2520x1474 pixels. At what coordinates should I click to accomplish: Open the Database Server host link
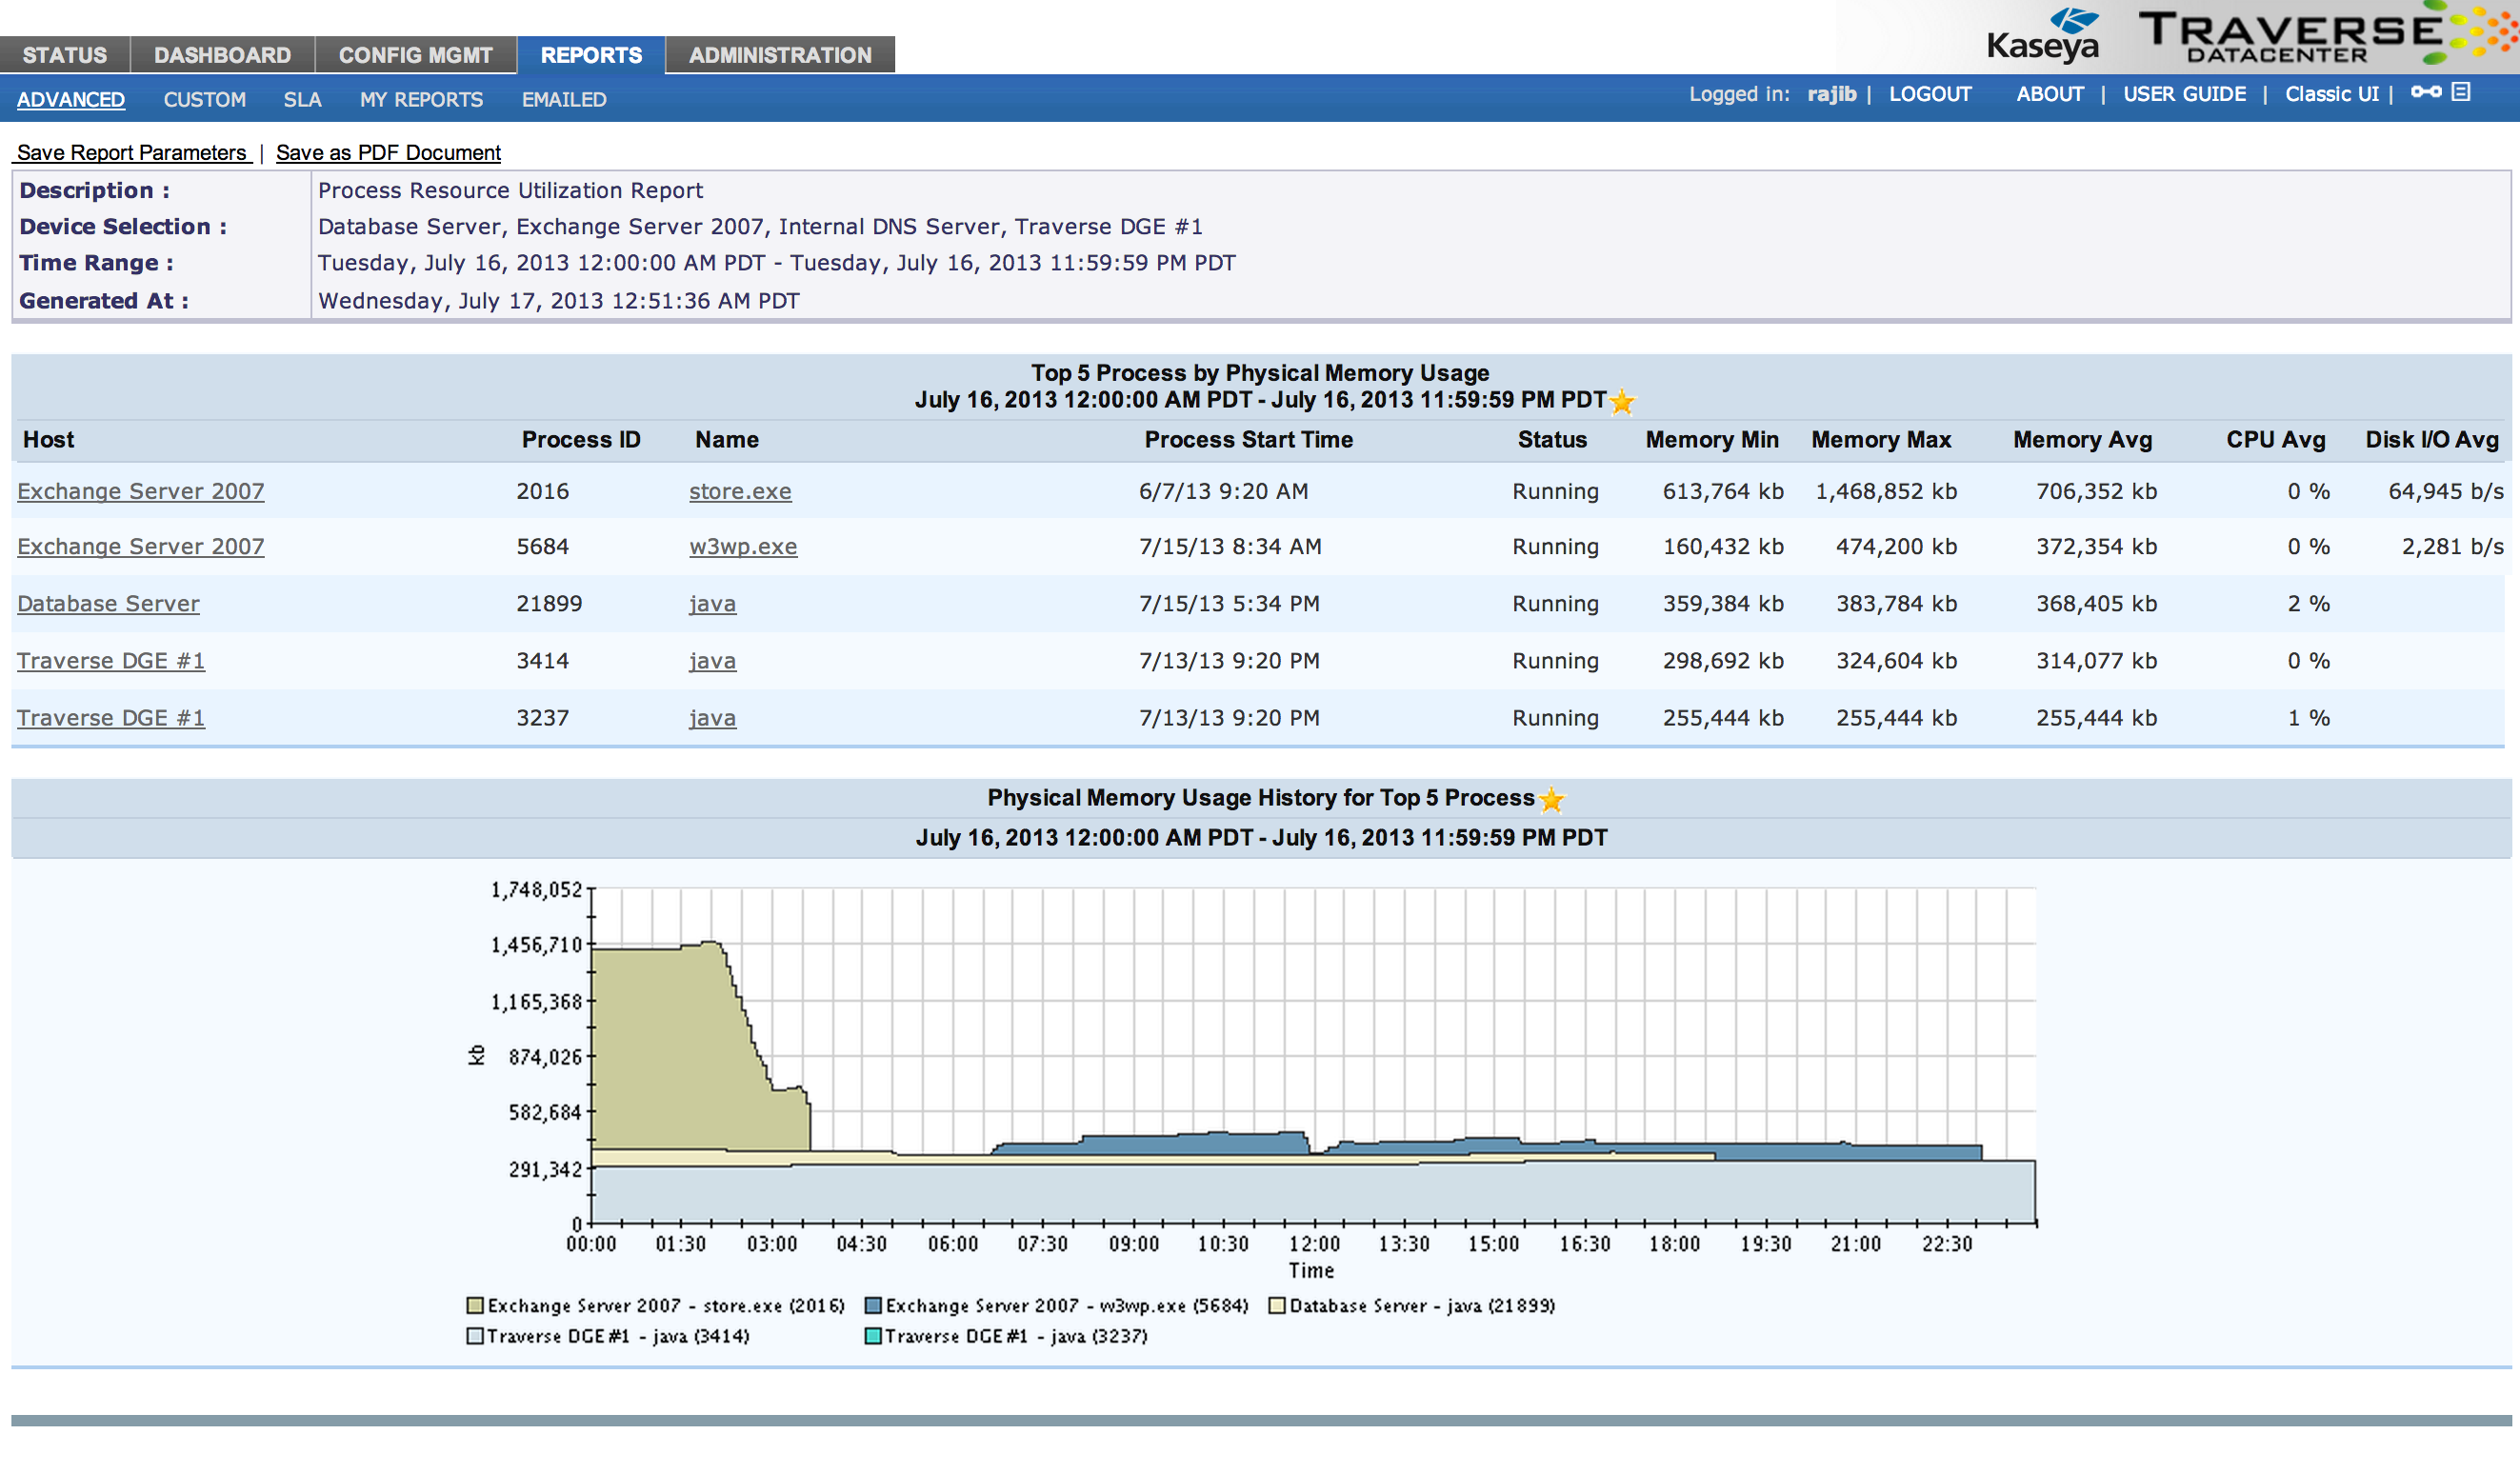108,603
